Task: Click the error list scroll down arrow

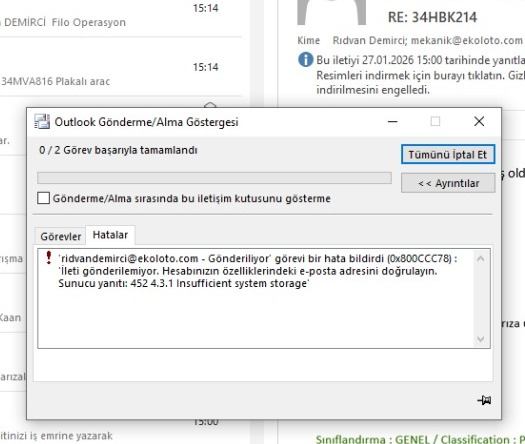Action: point(480,339)
